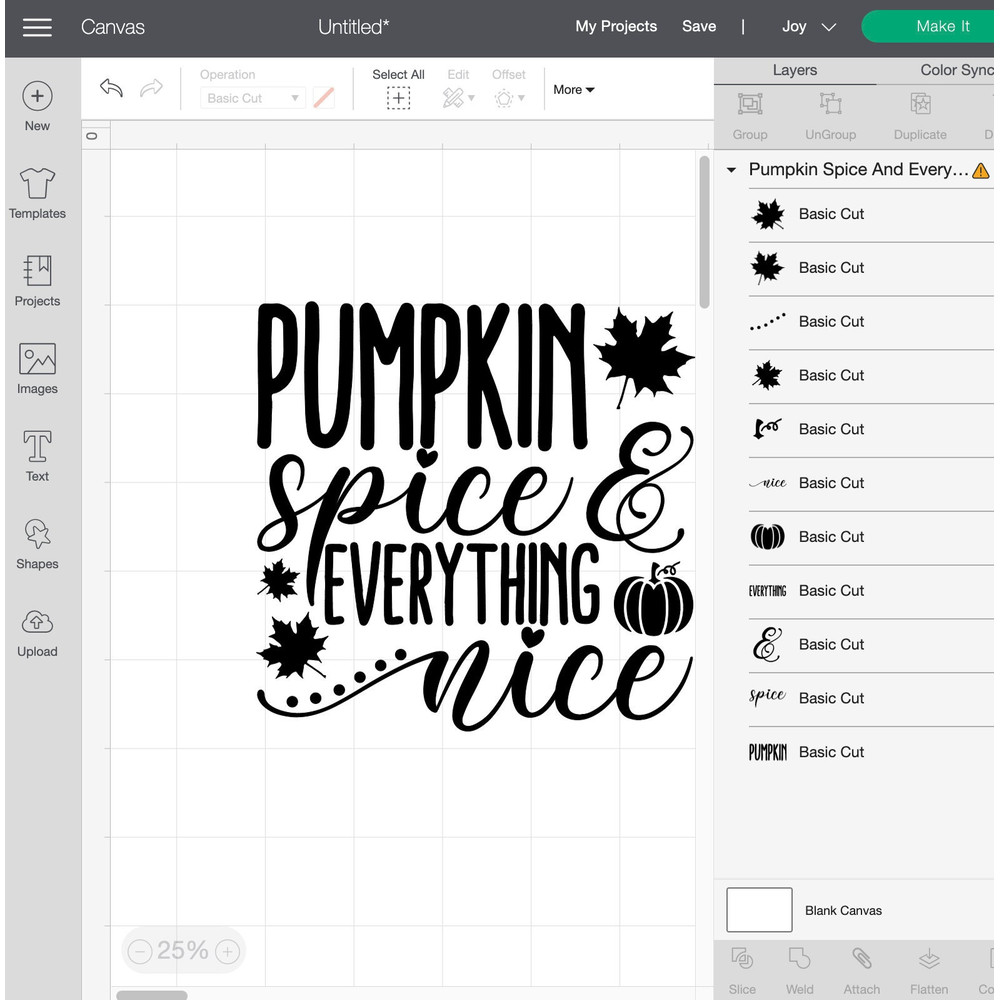The image size is (1000, 1000).
Task: Open the Operation dropdown
Action: tap(252, 97)
